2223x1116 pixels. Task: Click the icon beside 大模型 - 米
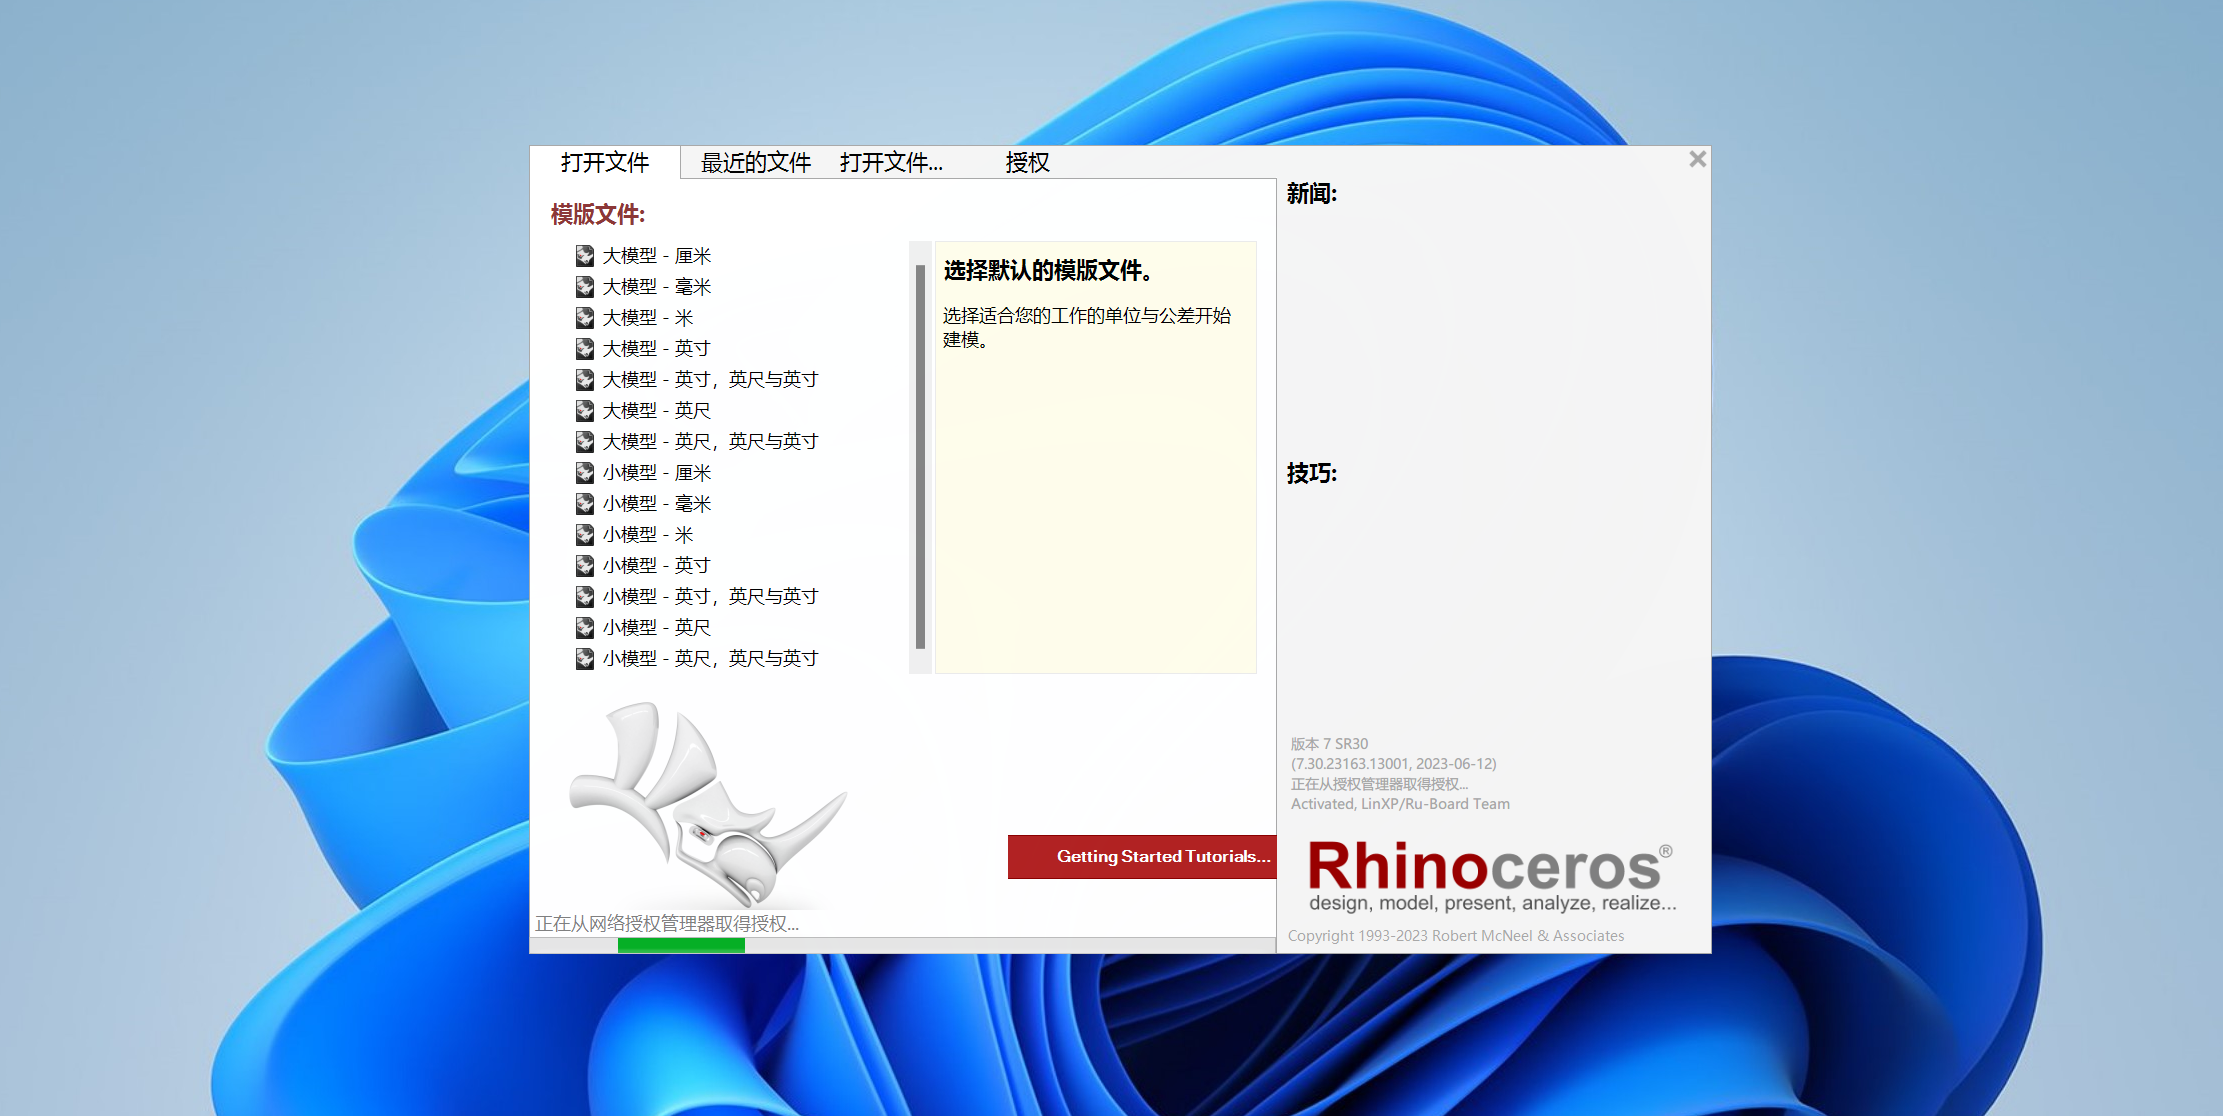(585, 318)
